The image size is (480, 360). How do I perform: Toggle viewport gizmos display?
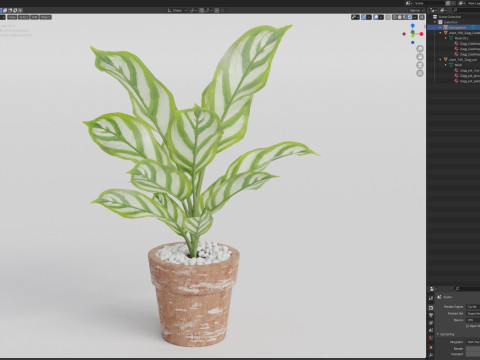coord(364,17)
